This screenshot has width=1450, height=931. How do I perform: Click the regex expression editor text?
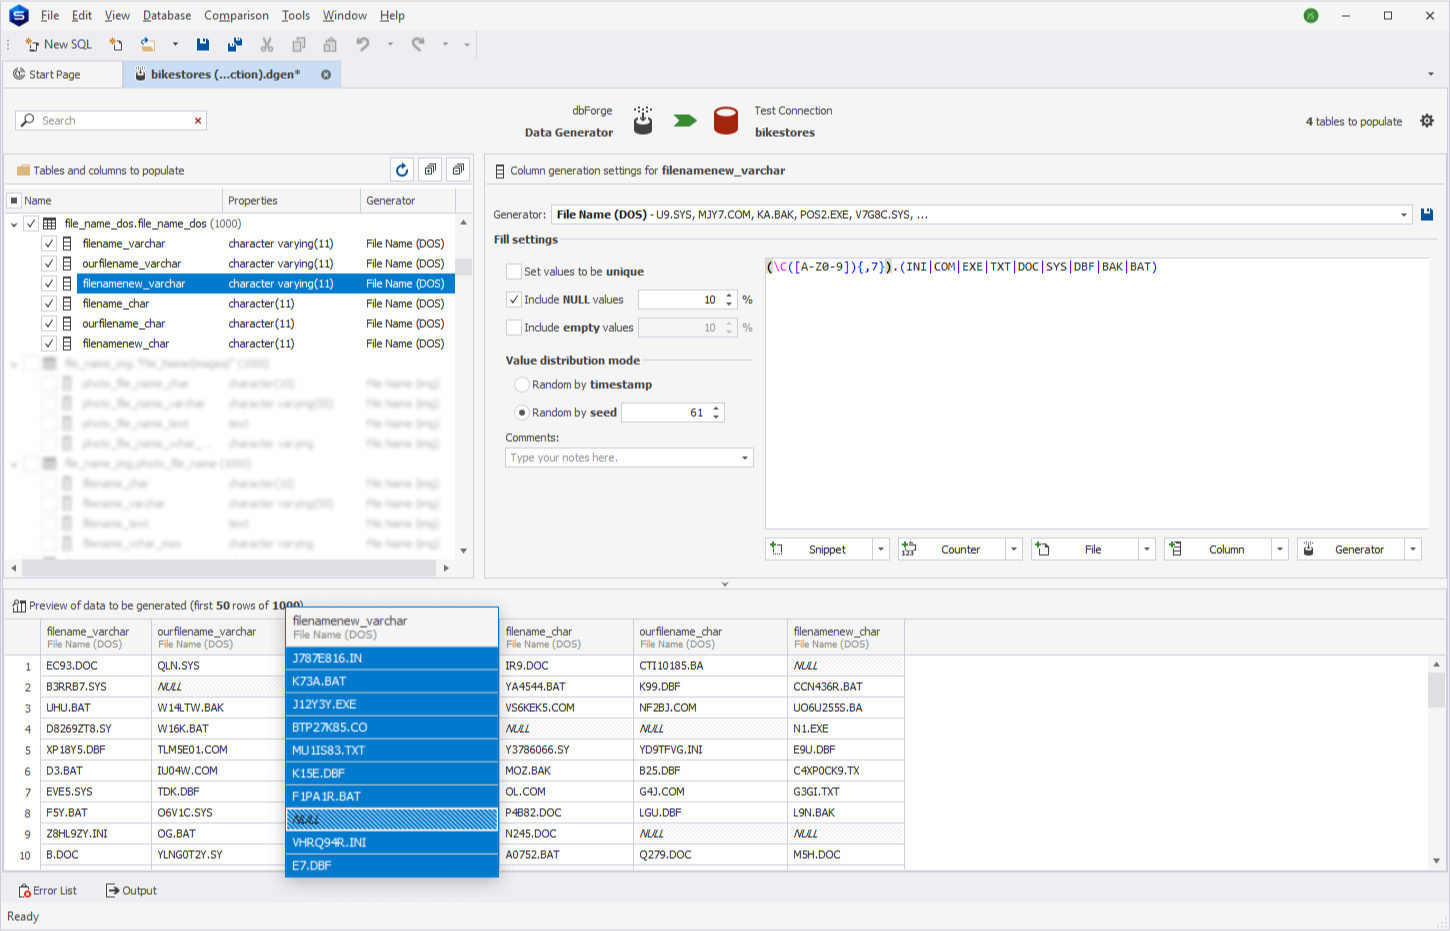coord(962,267)
